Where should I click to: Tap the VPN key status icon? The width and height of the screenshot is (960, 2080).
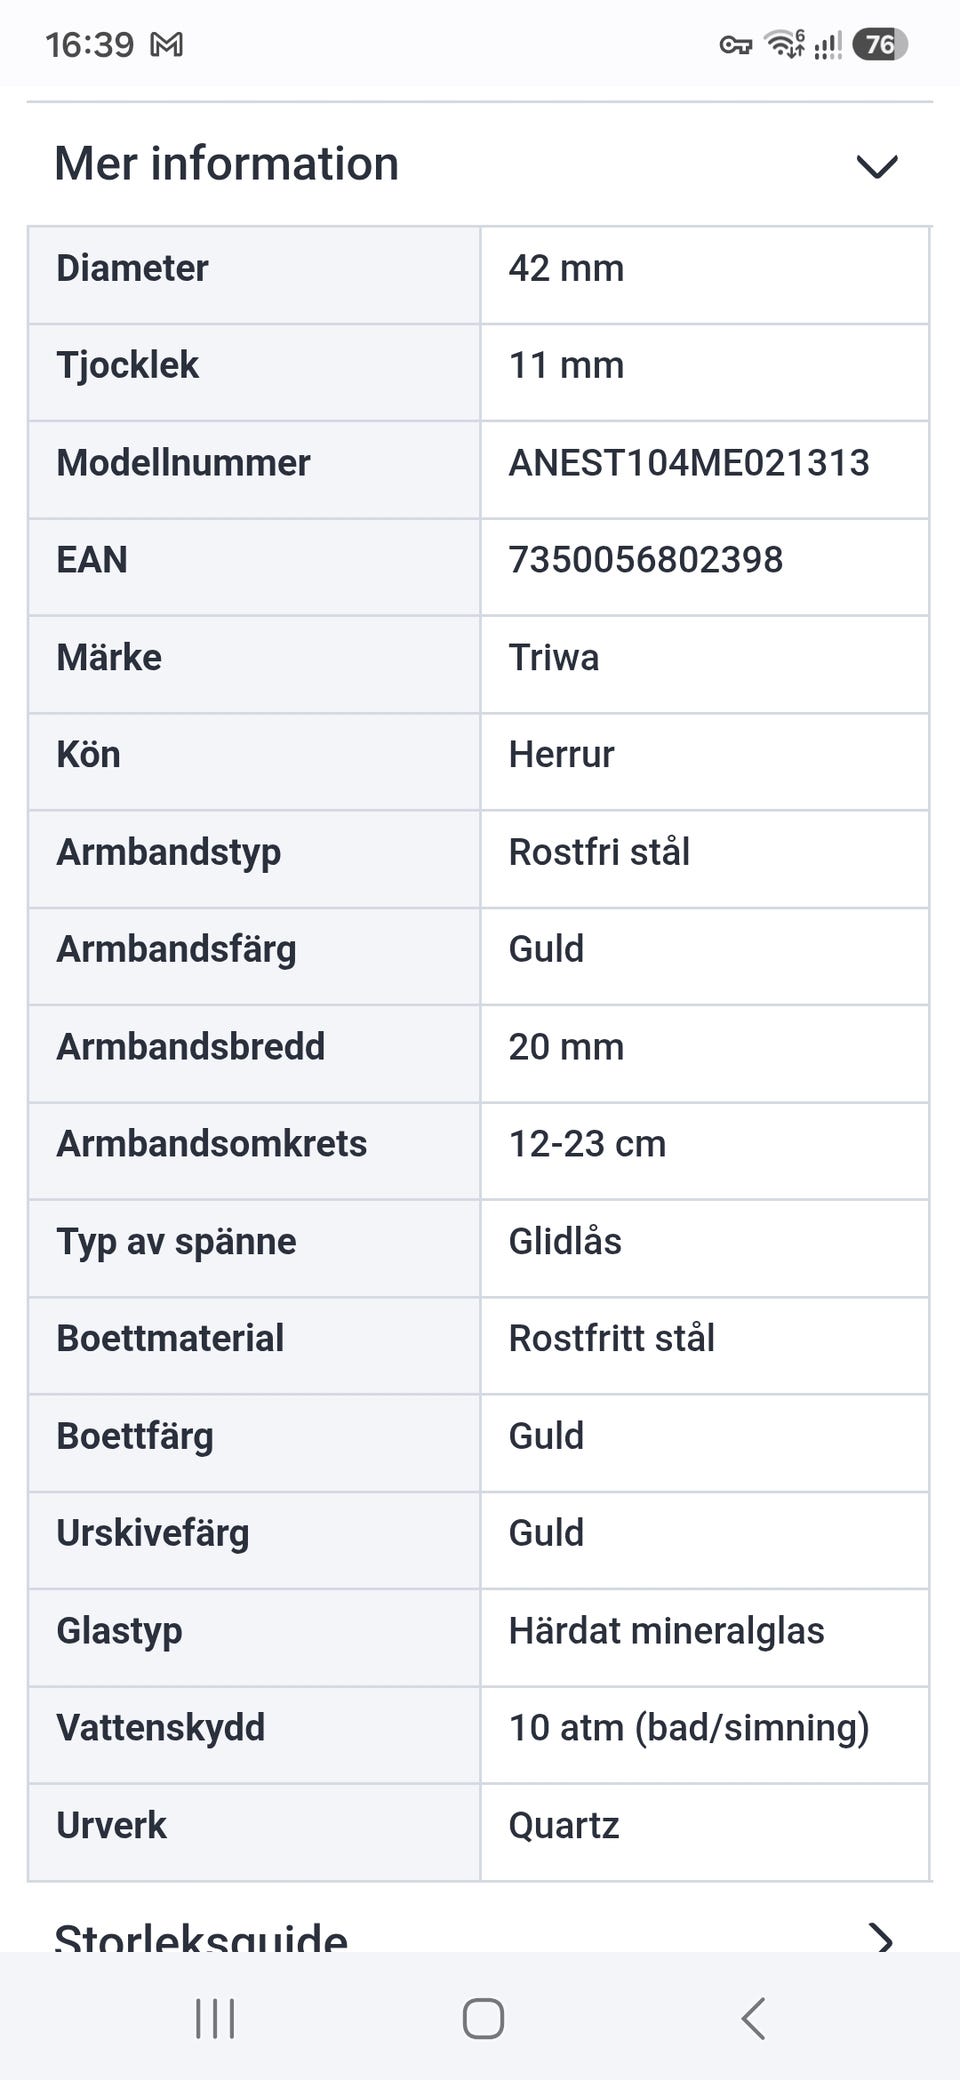pos(735,45)
